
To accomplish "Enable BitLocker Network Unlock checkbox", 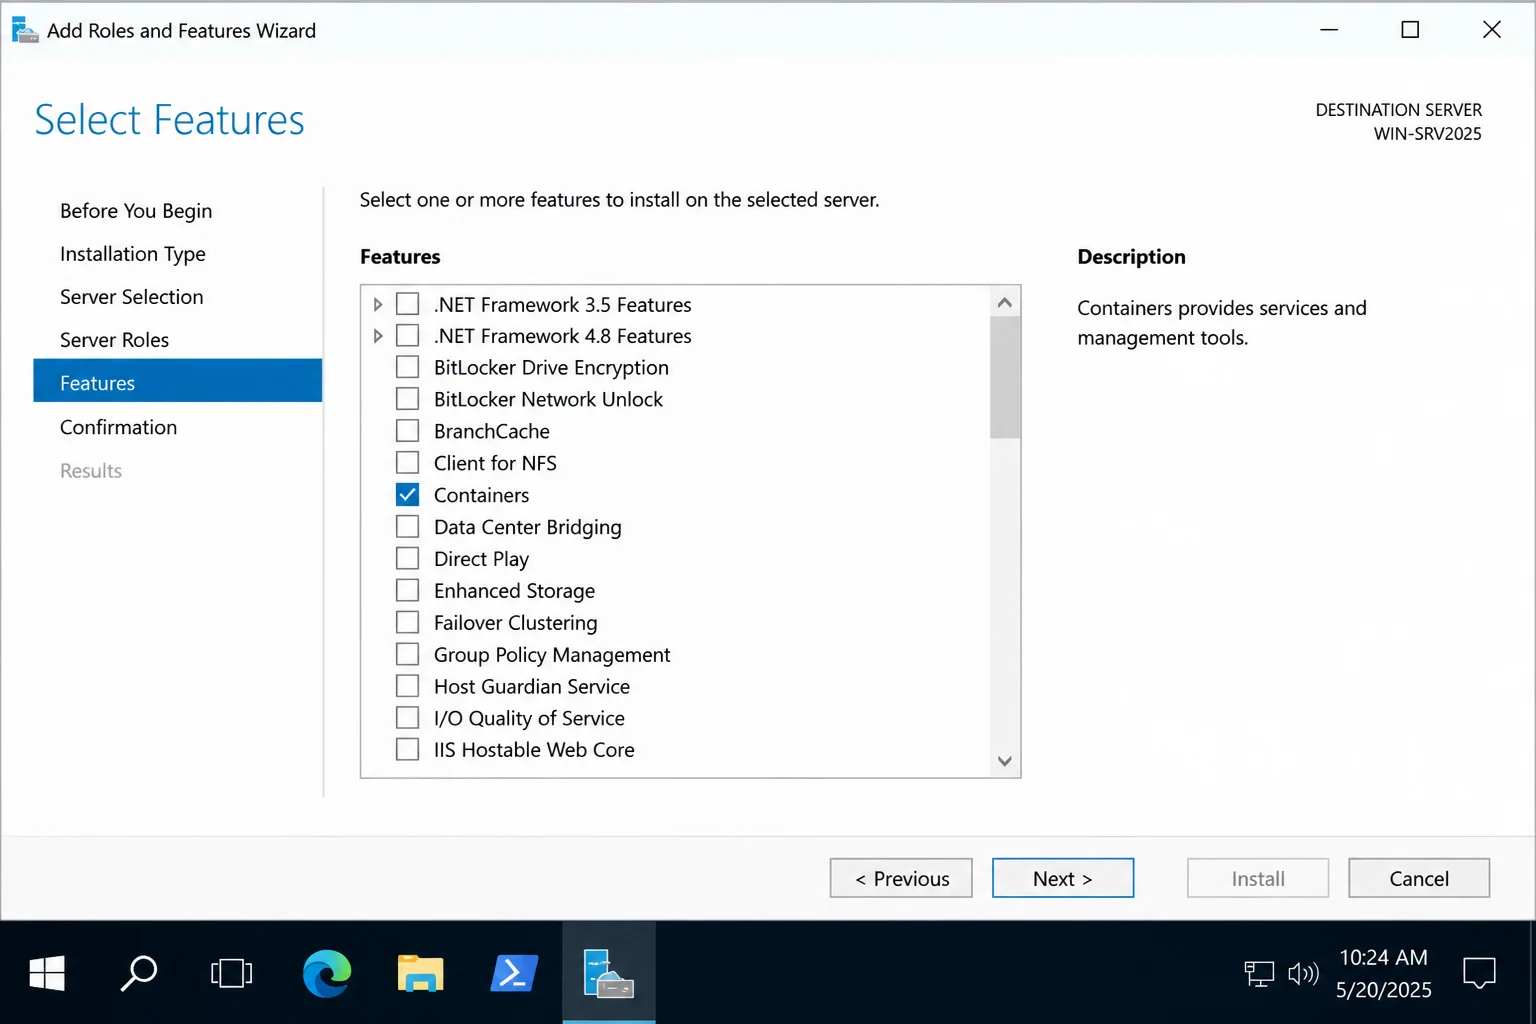I will (407, 399).
